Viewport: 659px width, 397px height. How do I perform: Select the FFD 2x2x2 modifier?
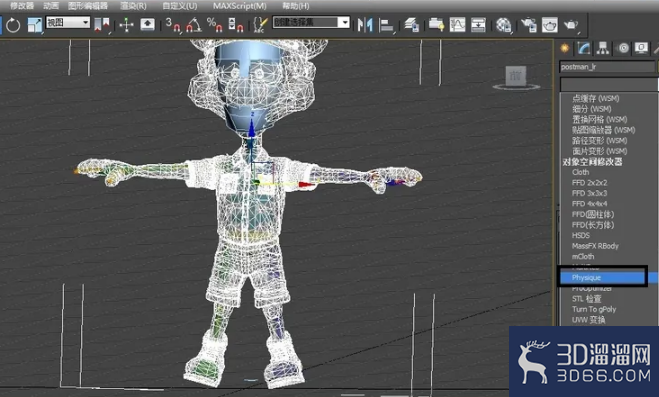[x=589, y=183]
